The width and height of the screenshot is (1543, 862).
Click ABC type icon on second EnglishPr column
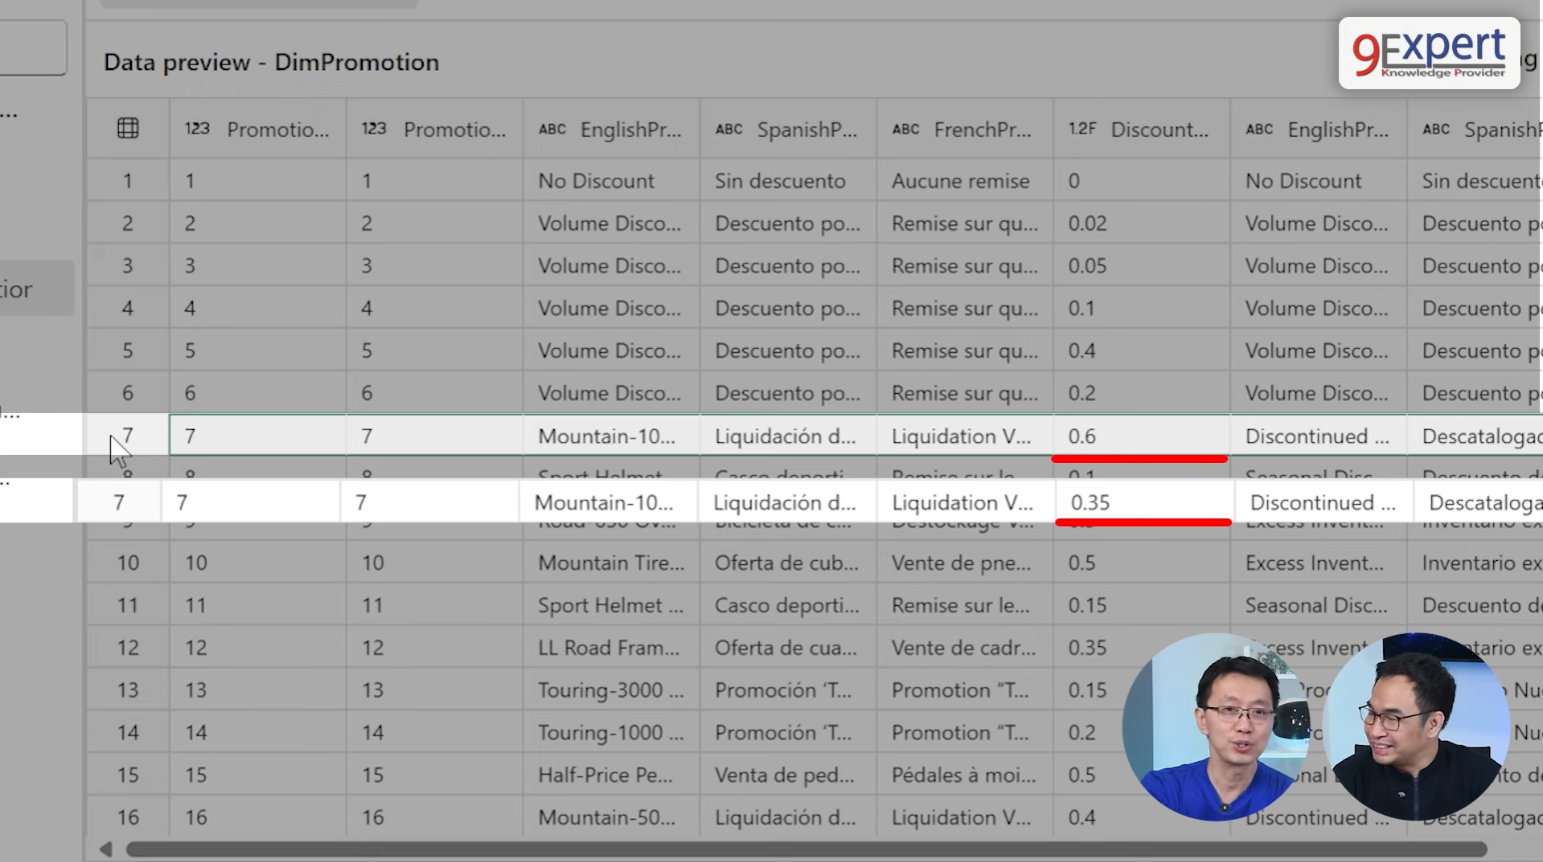[1259, 129]
